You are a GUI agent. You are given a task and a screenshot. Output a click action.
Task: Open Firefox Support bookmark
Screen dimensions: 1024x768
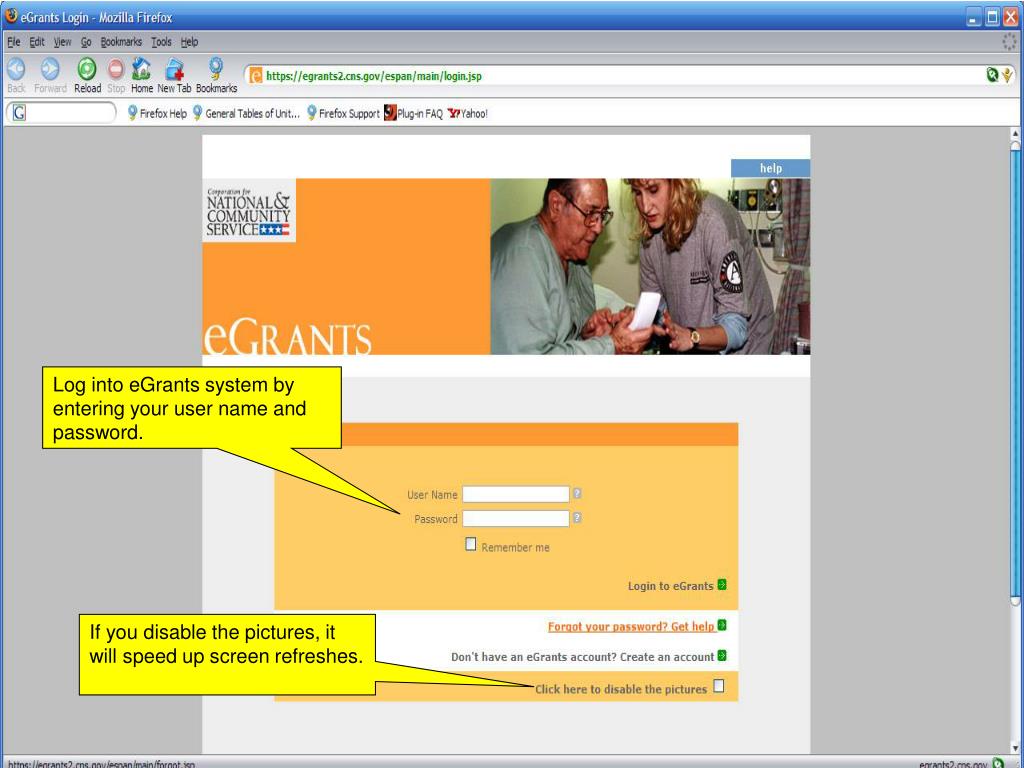tap(343, 114)
